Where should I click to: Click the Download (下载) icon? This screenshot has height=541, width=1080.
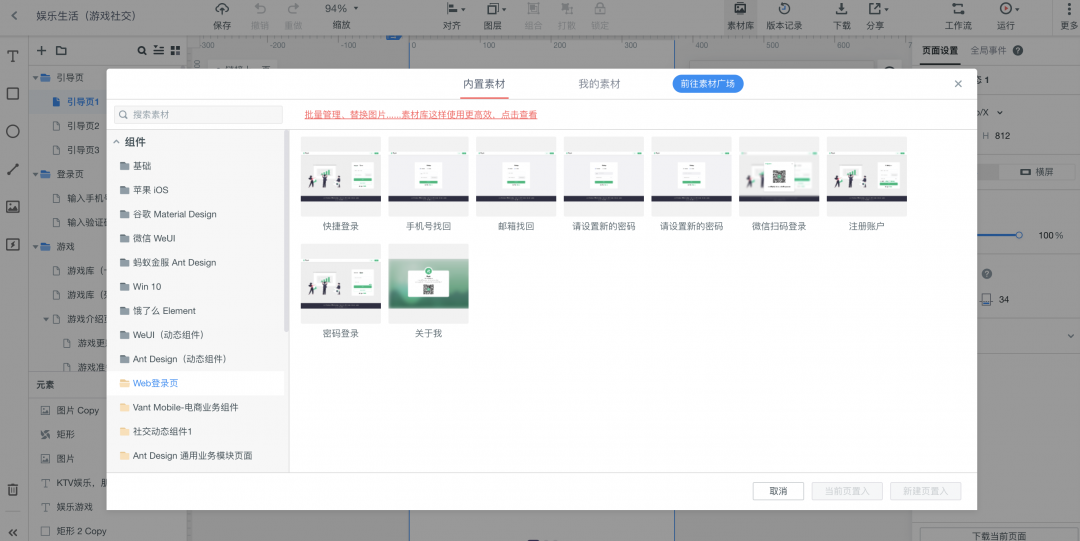(841, 9)
